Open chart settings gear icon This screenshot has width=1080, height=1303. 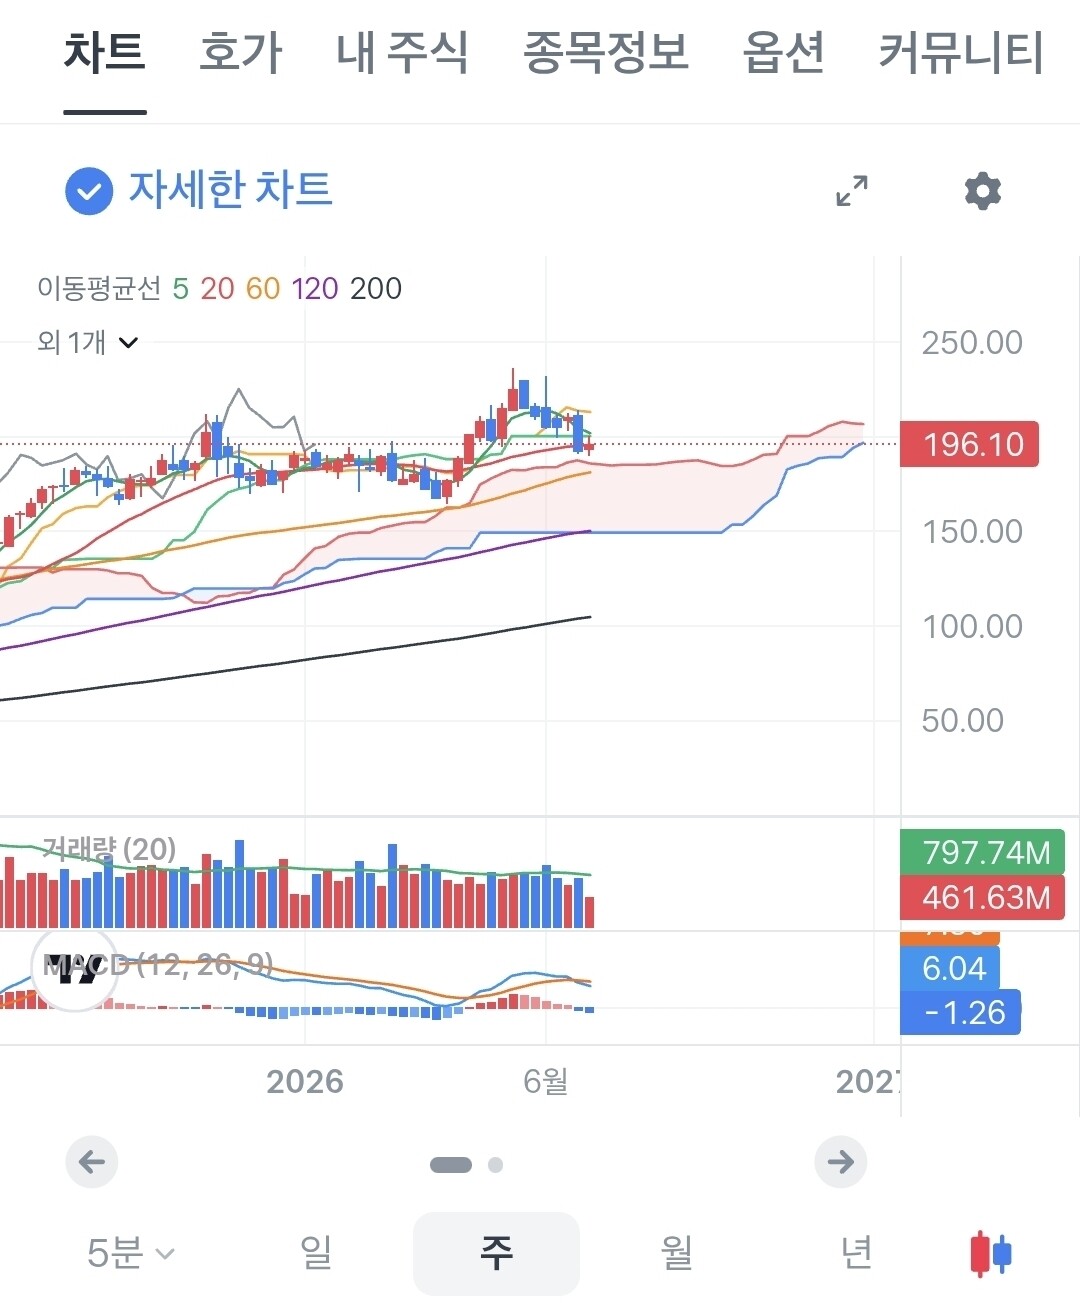(x=982, y=190)
